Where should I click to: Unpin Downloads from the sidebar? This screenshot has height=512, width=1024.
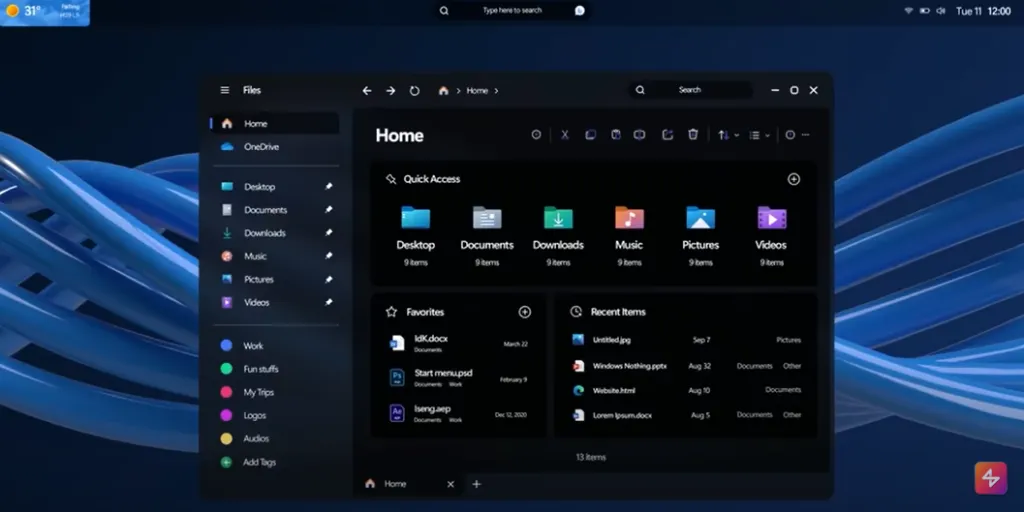(328, 232)
